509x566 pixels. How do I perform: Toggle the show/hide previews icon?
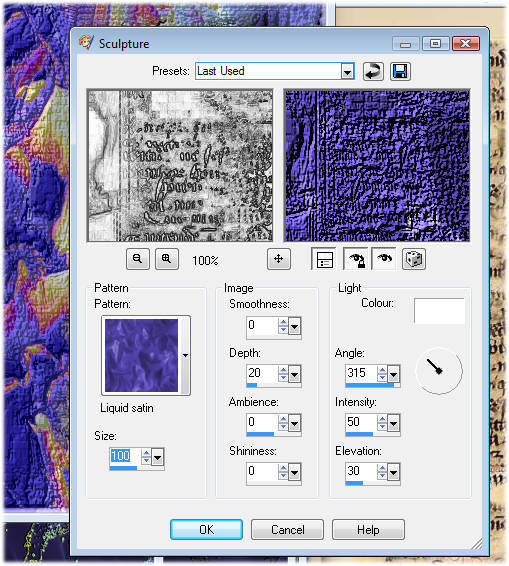coord(324,259)
